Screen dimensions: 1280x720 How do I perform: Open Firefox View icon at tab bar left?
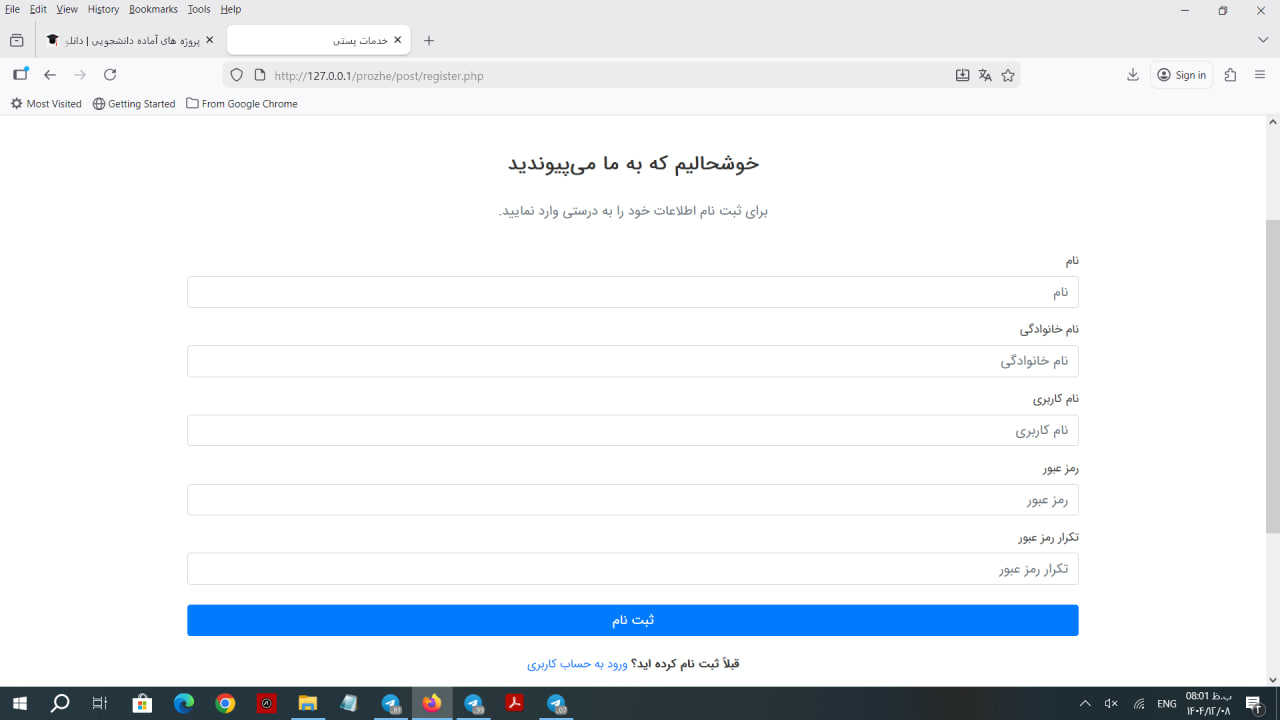pos(16,40)
